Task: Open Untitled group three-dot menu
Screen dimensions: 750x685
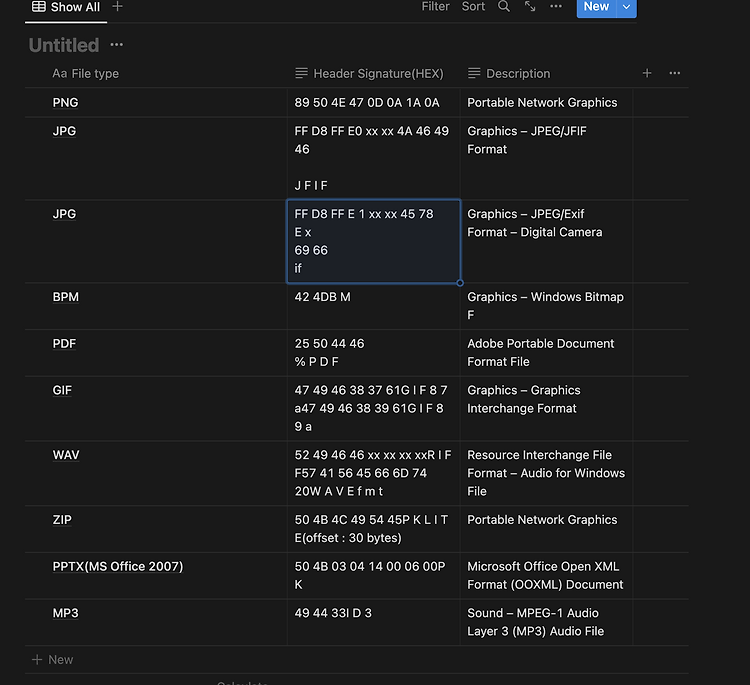Action: pos(117,45)
